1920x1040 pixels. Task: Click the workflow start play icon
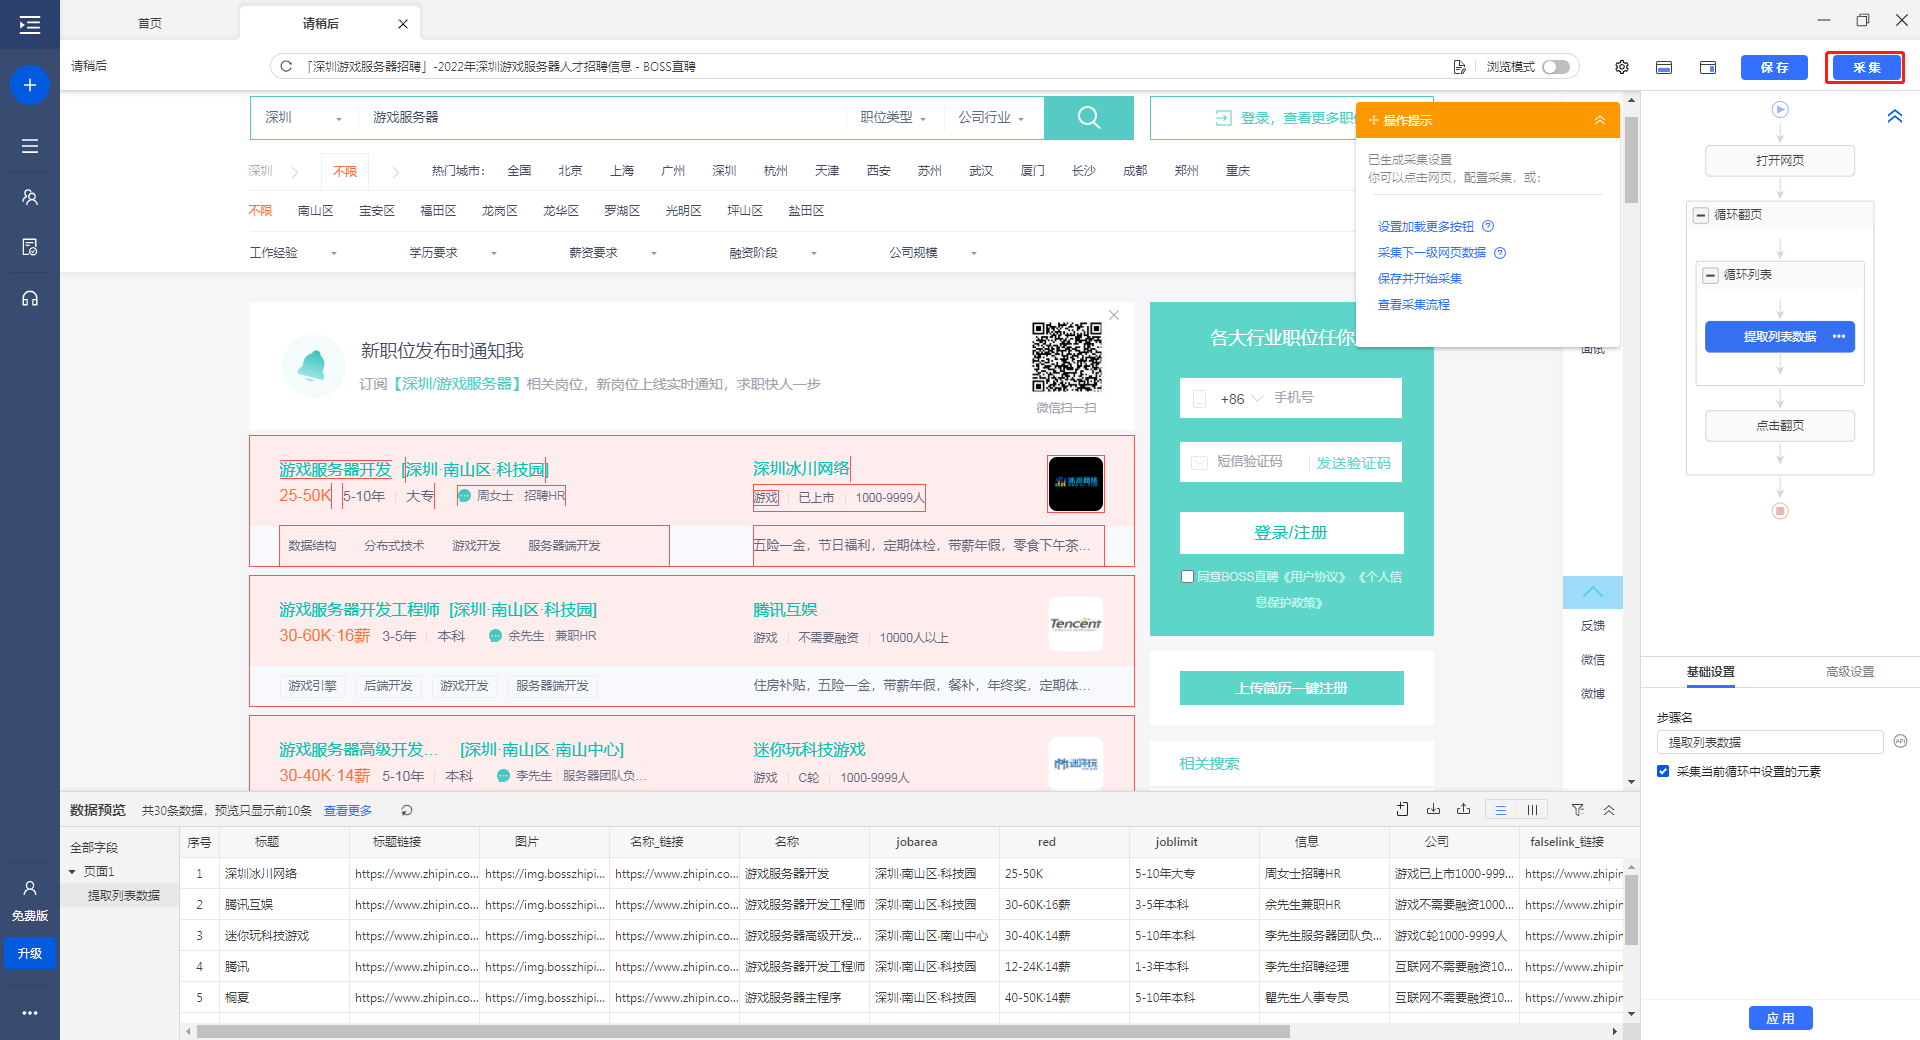[1780, 109]
